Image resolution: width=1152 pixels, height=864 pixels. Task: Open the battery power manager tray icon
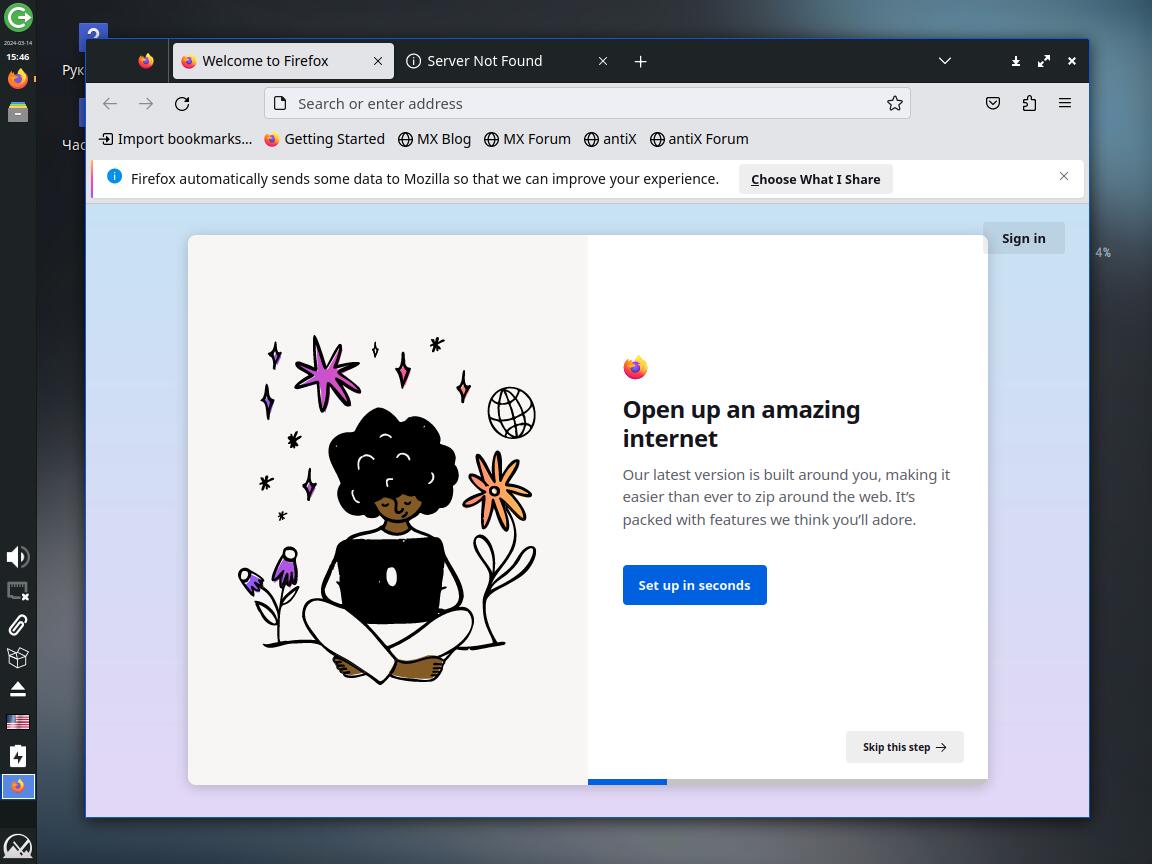pyautogui.click(x=18, y=756)
